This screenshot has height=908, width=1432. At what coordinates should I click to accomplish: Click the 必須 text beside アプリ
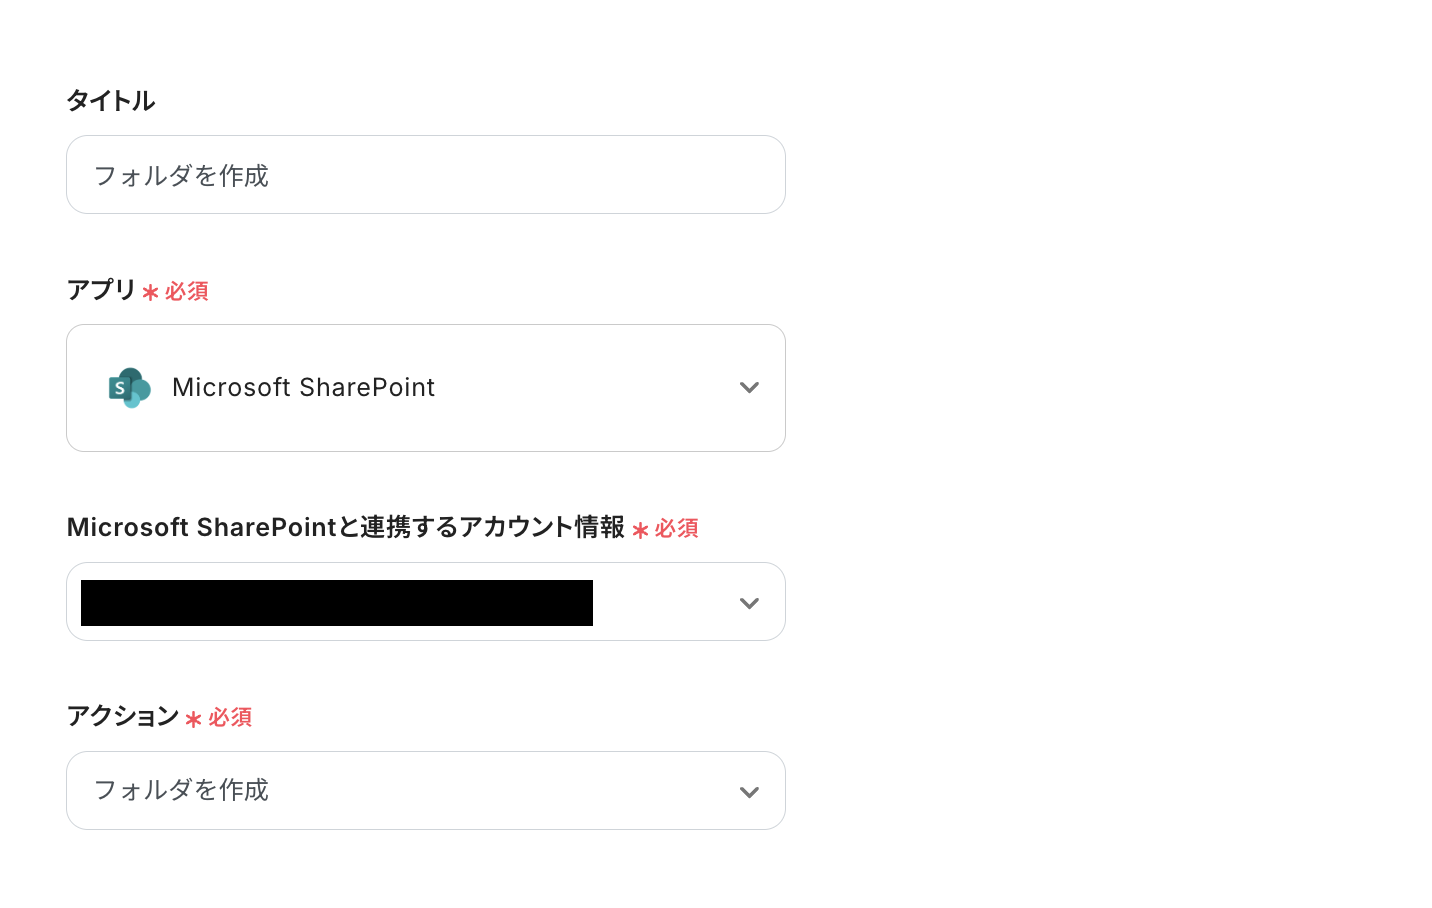pos(187,292)
